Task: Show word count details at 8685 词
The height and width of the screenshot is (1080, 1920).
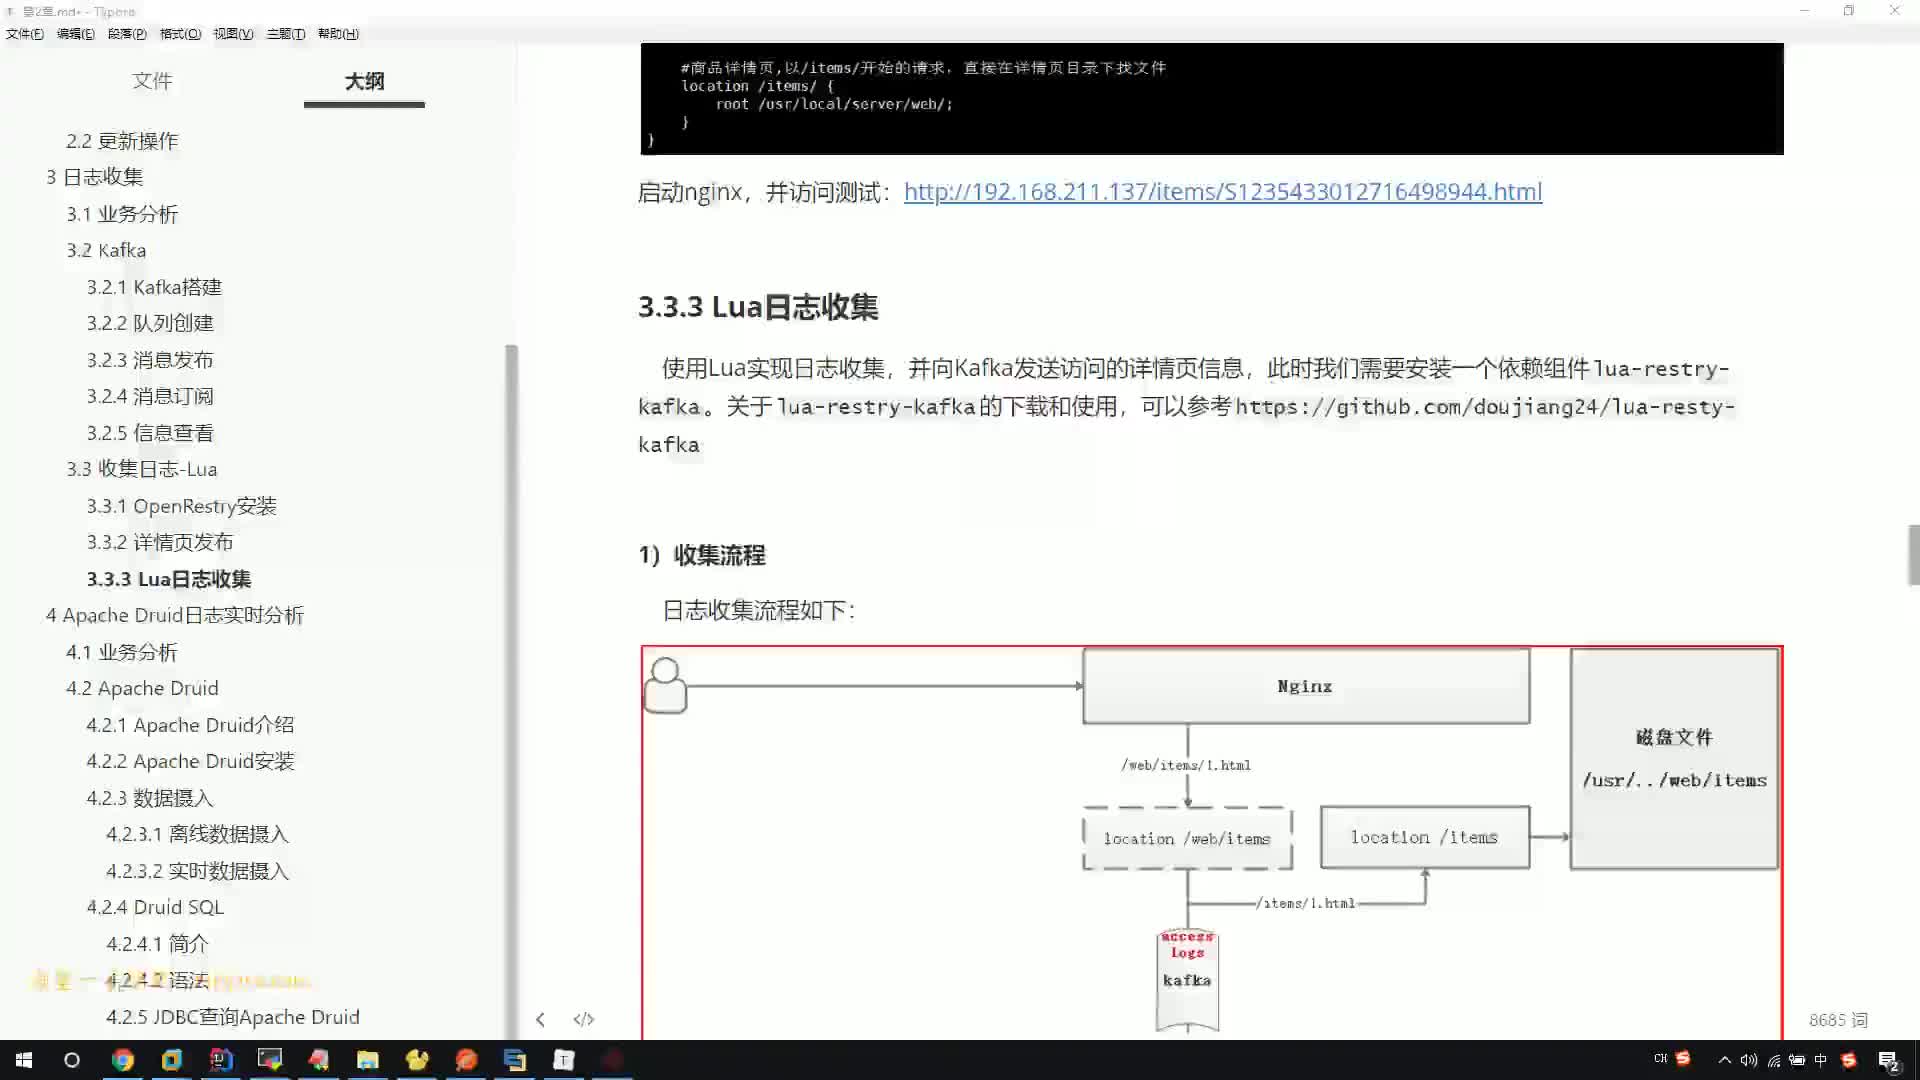Action: (x=1838, y=1020)
